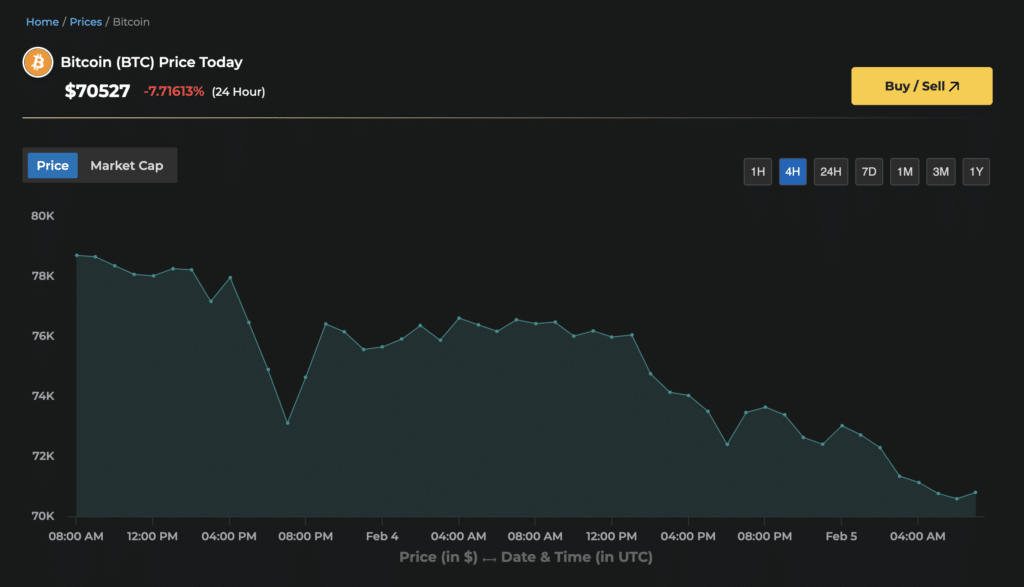This screenshot has height=587, width=1024.
Task: Select the 24H time range
Action: [831, 172]
